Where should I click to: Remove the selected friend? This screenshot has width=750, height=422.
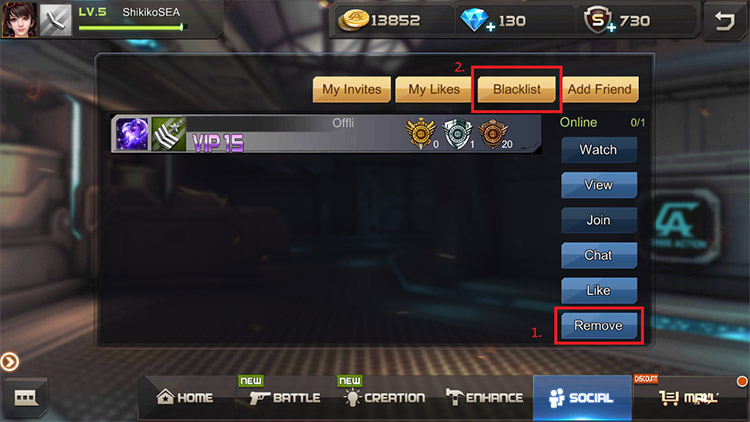tap(598, 326)
